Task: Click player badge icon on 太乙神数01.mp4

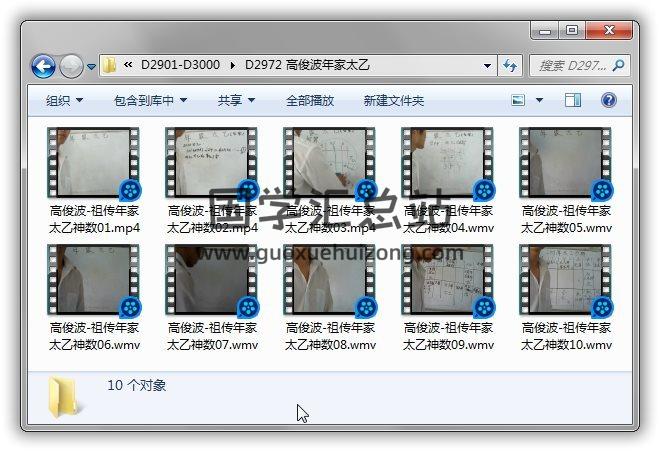Action: click(130, 191)
